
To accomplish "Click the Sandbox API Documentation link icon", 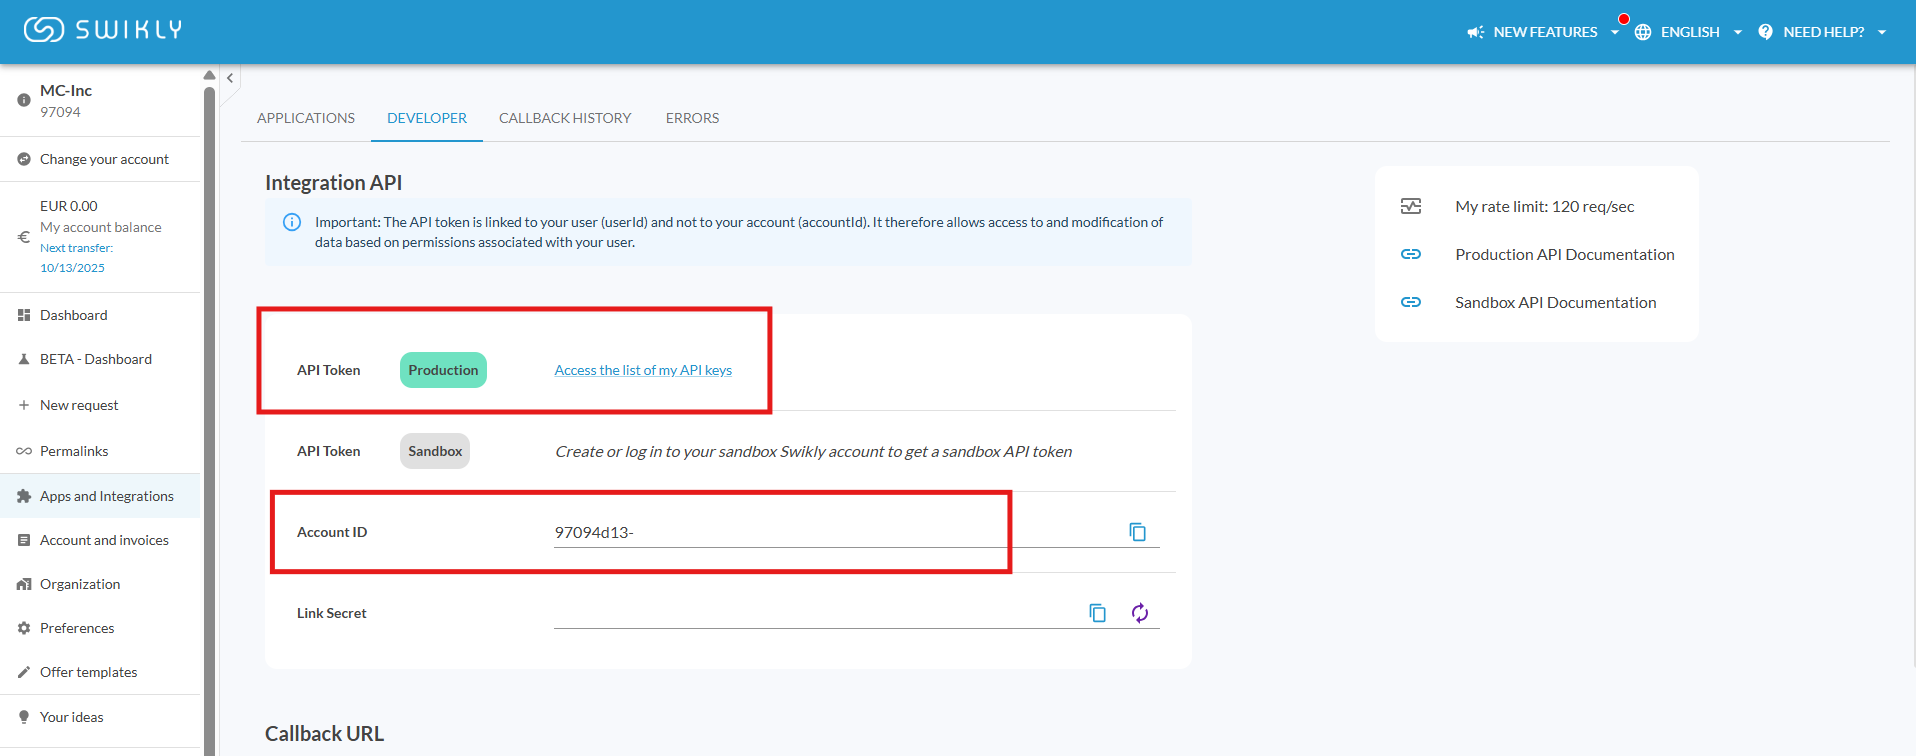I will [1411, 302].
